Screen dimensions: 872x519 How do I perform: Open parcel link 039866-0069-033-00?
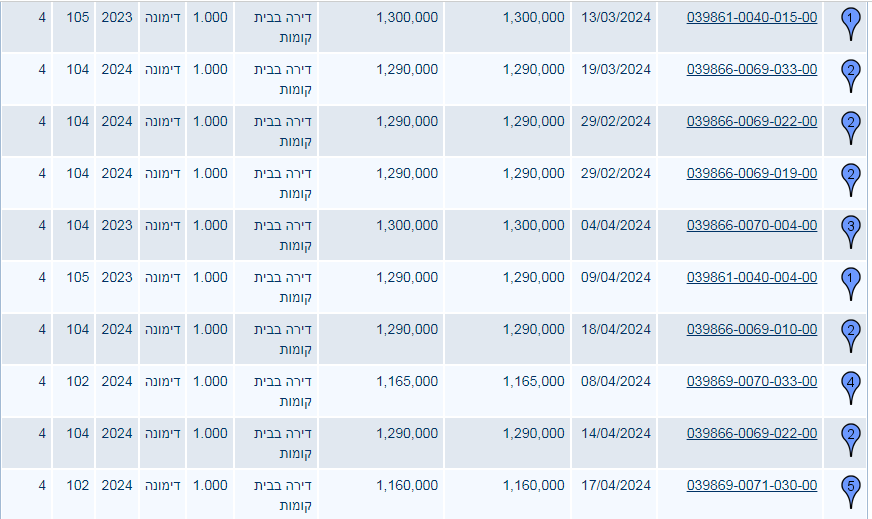pos(752,69)
